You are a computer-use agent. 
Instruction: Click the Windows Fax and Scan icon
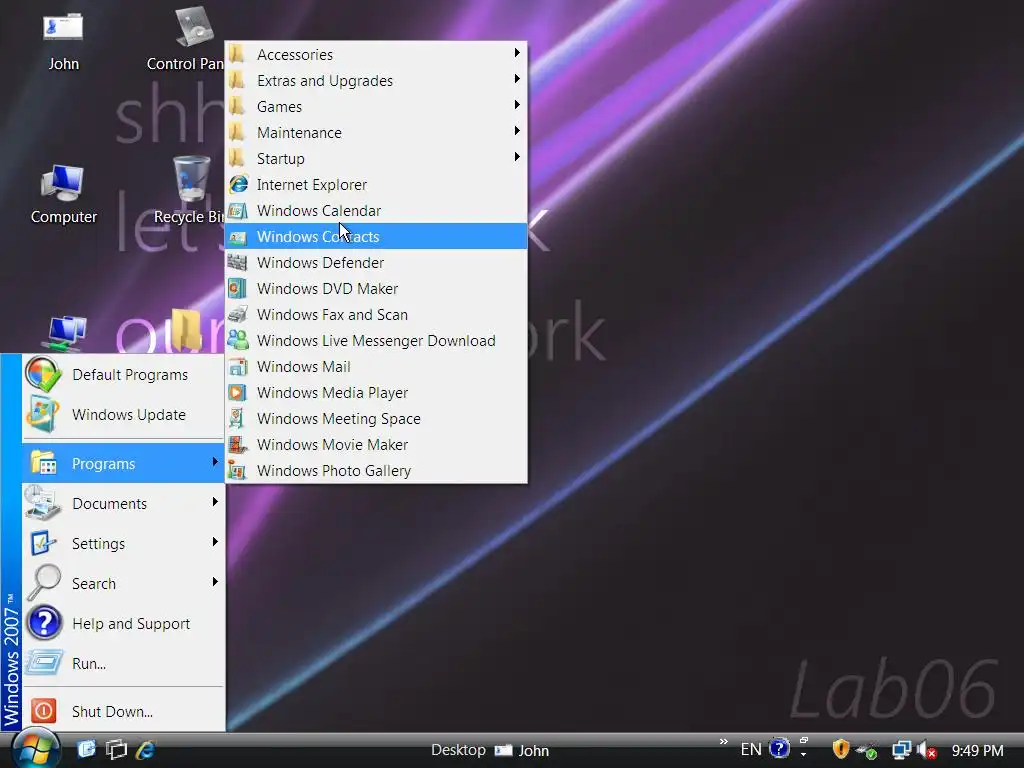[x=238, y=315]
